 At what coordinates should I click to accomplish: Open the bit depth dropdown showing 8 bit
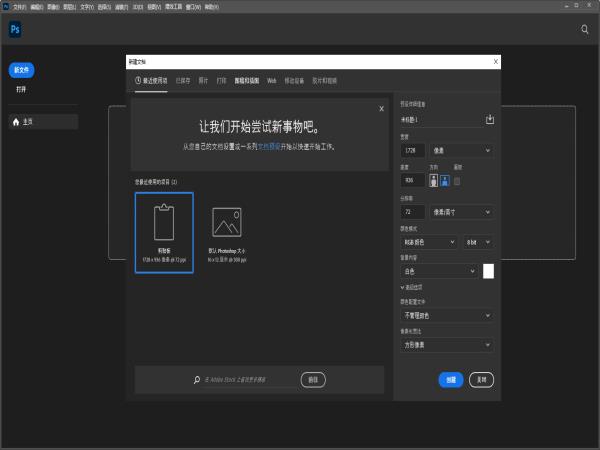pos(478,242)
